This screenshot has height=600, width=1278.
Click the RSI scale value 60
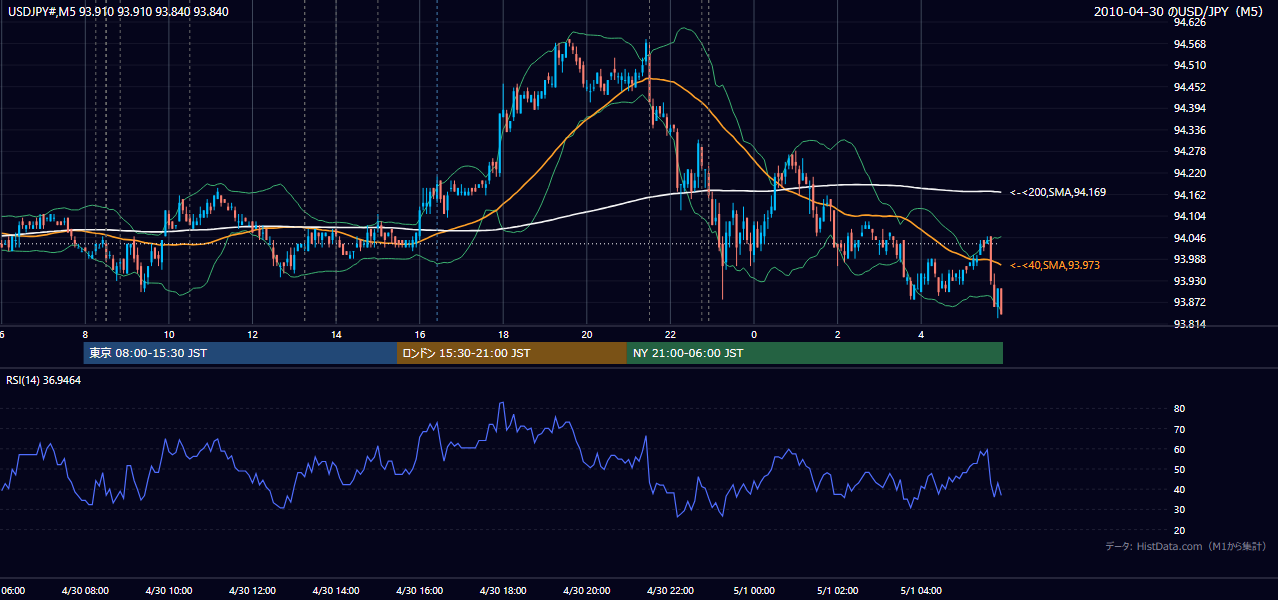tap(1179, 449)
